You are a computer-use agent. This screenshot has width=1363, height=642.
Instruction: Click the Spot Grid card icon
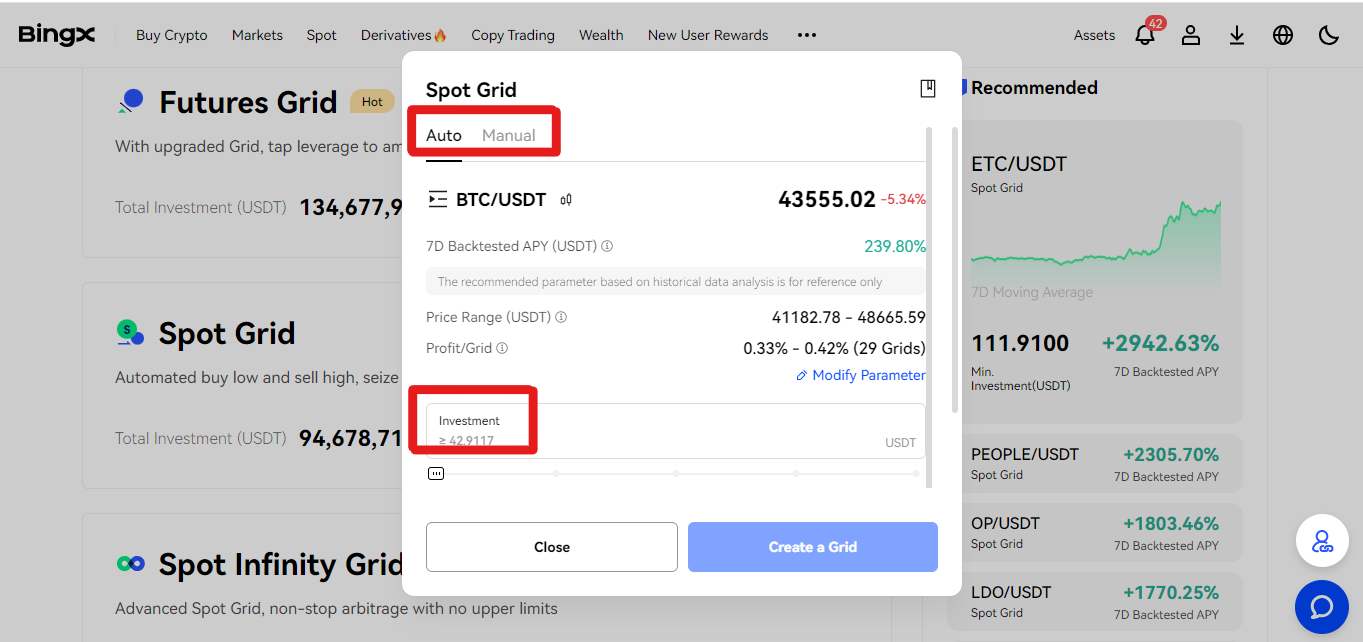pyautogui.click(x=130, y=332)
